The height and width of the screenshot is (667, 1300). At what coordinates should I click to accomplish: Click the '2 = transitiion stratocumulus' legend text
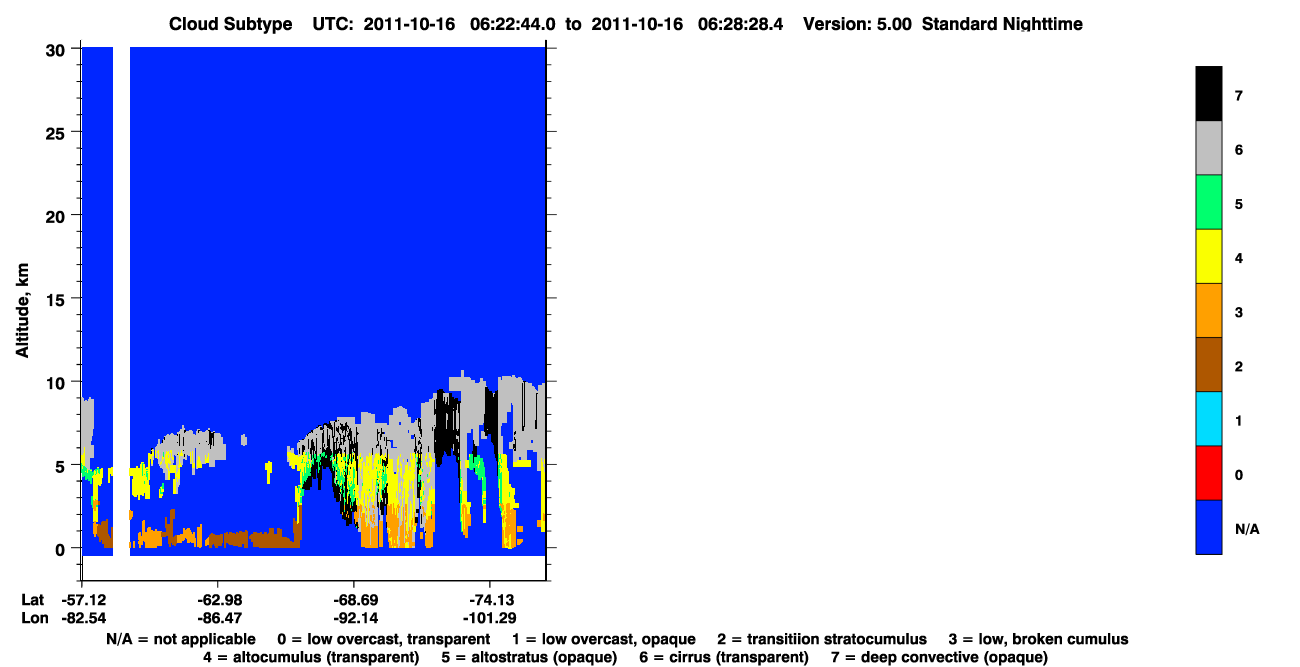pyautogui.click(x=822, y=639)
